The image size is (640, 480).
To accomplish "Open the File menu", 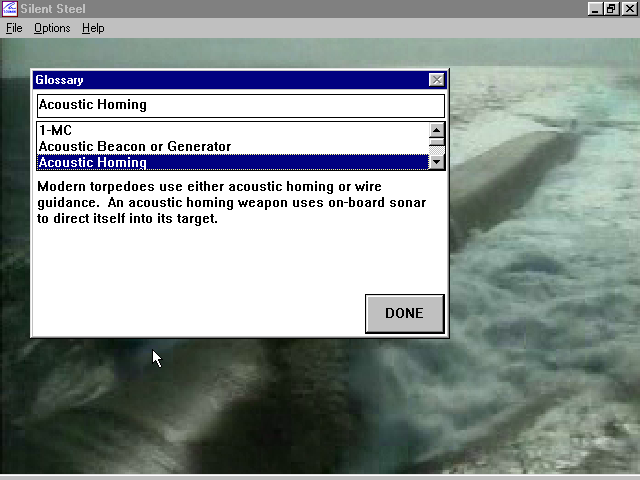I will coord(14,28).
